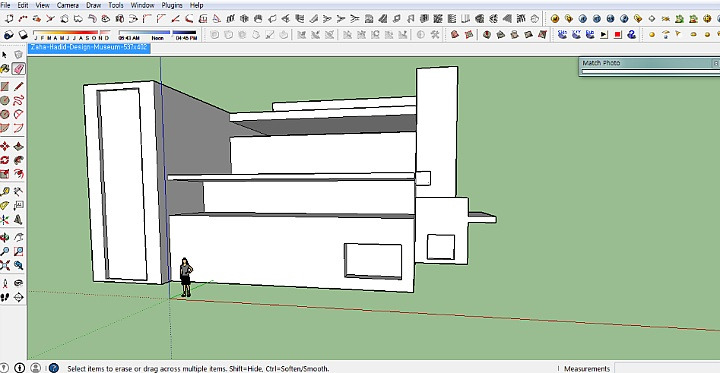
Task: Choose the Push/Pull tool
Action: point(18,147)
